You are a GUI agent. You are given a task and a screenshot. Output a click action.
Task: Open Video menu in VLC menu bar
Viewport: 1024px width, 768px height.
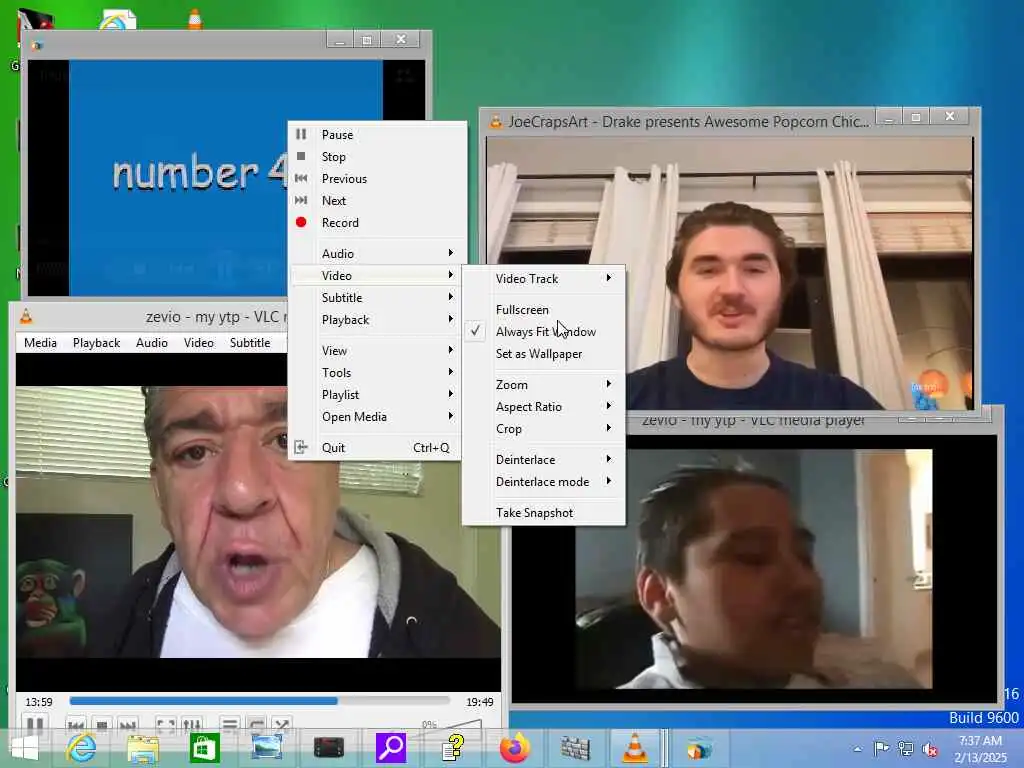click(x=199, y=343)
